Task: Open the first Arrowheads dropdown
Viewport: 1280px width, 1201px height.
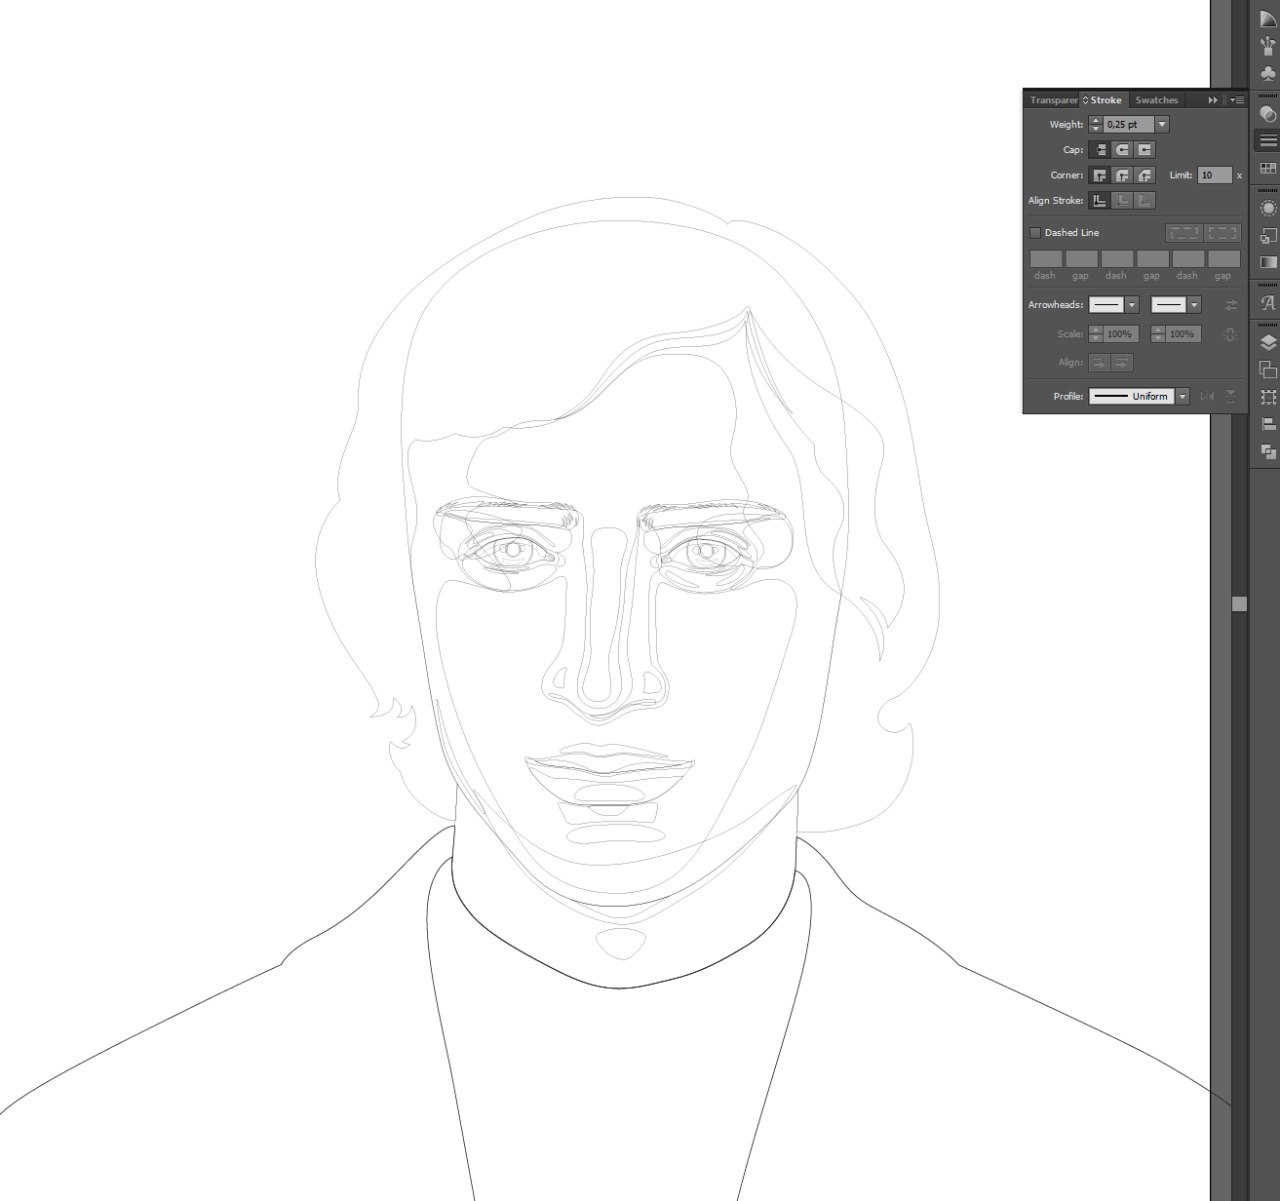Action: coord(1131,305)
